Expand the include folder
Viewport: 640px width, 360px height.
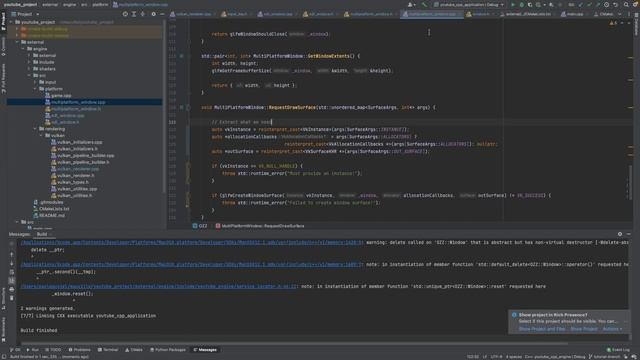29,62
